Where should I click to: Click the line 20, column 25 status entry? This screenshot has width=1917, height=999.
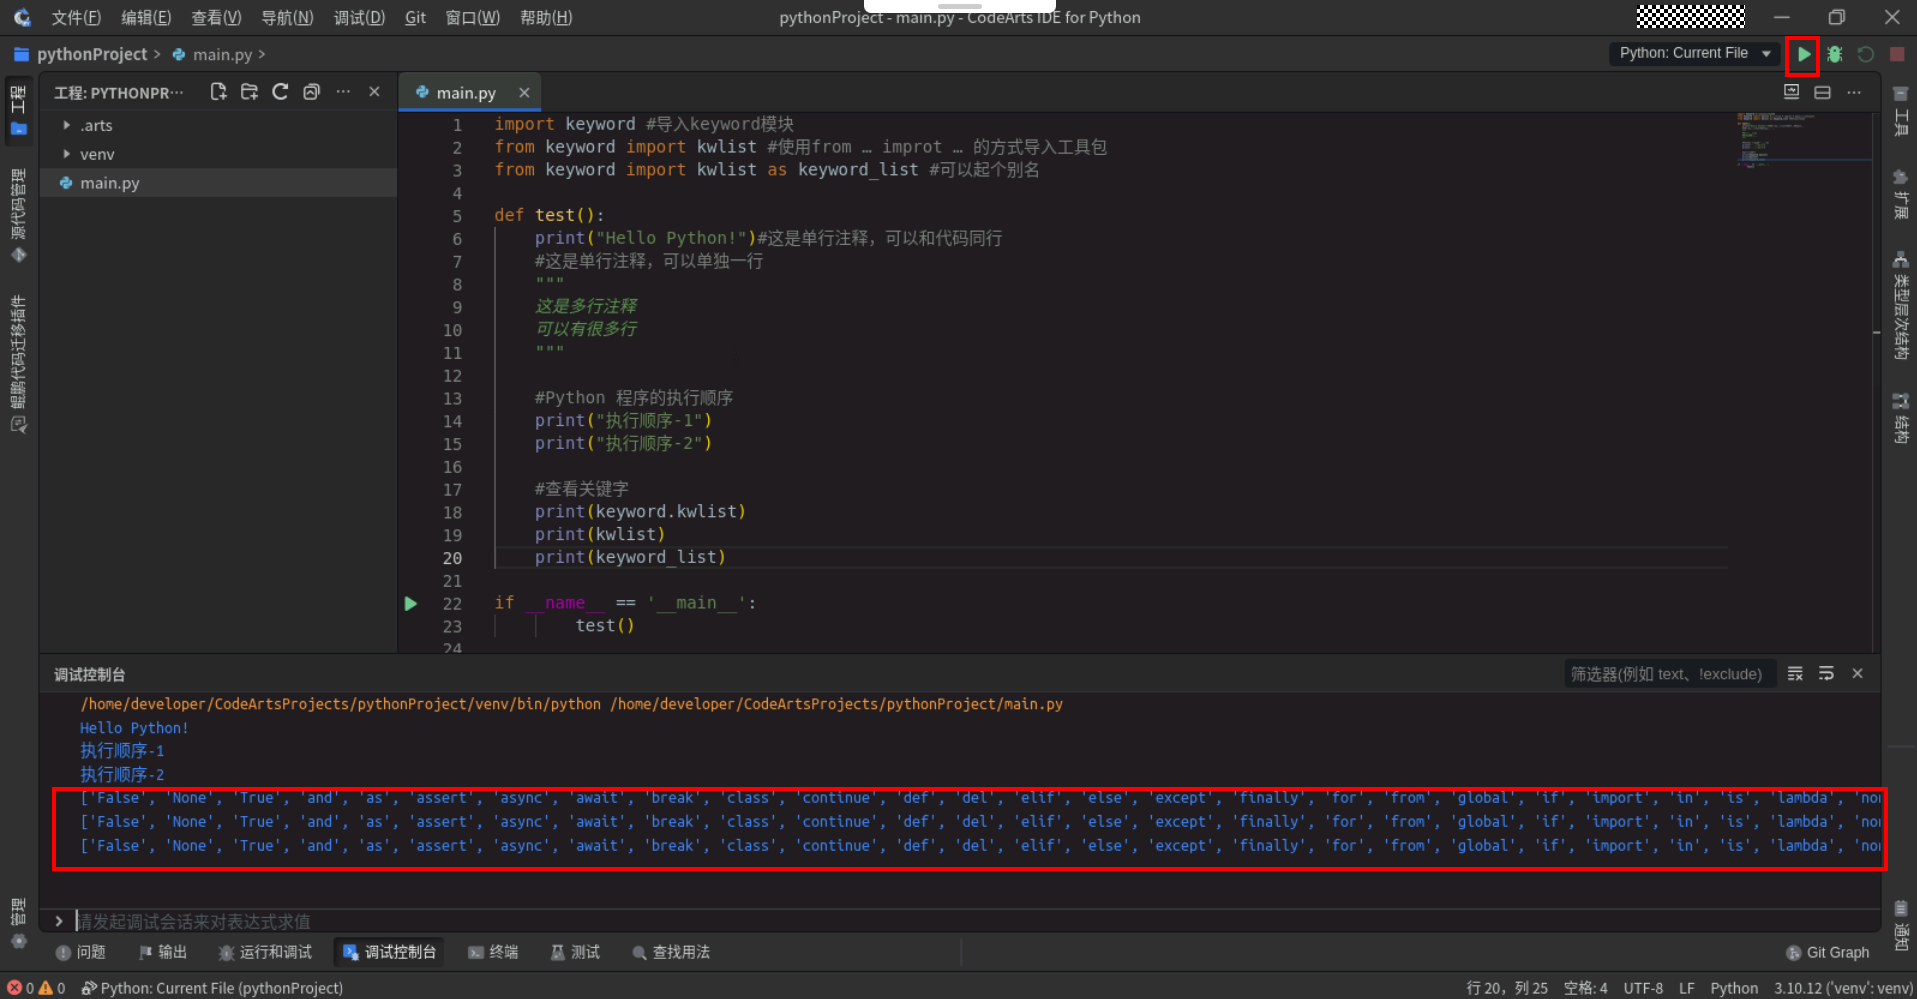1507,988
